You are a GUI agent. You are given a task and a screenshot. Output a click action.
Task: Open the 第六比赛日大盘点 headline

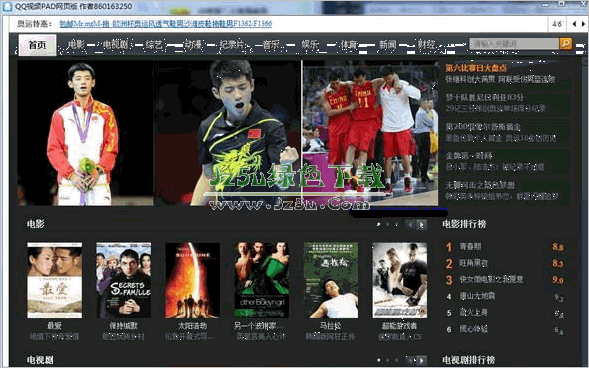[x=476, y=68]
